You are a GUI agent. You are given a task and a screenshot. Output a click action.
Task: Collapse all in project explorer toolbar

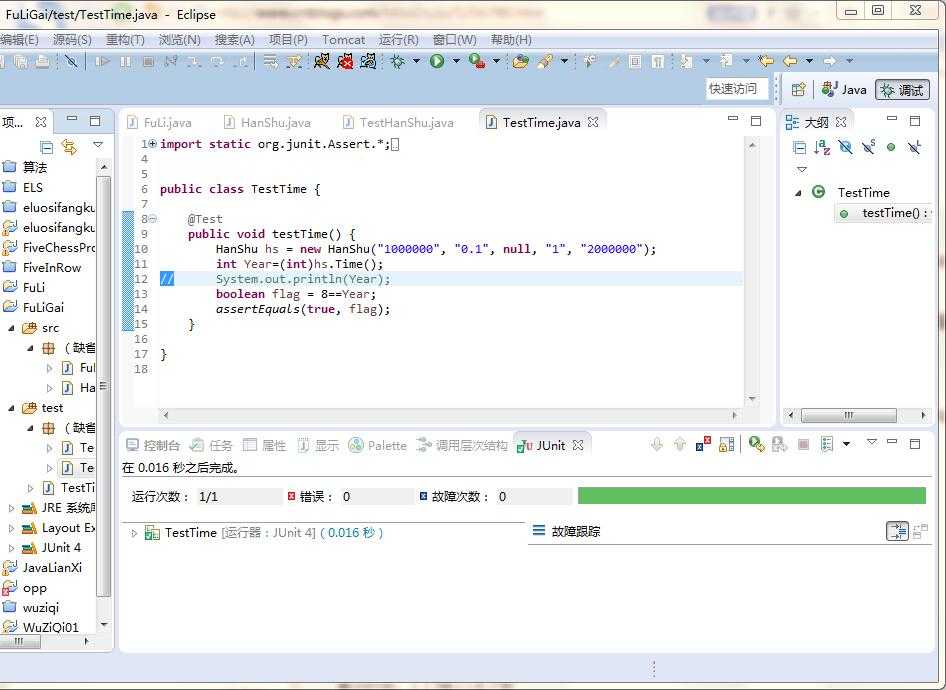point(46,147)
